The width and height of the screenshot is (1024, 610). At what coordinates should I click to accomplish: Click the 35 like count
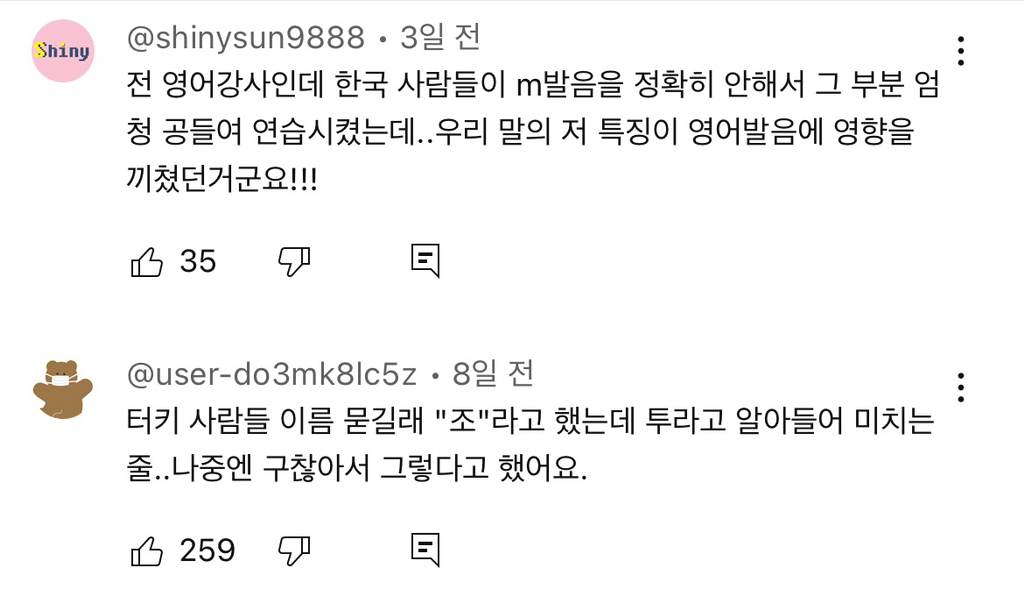[x=198, y=262]
